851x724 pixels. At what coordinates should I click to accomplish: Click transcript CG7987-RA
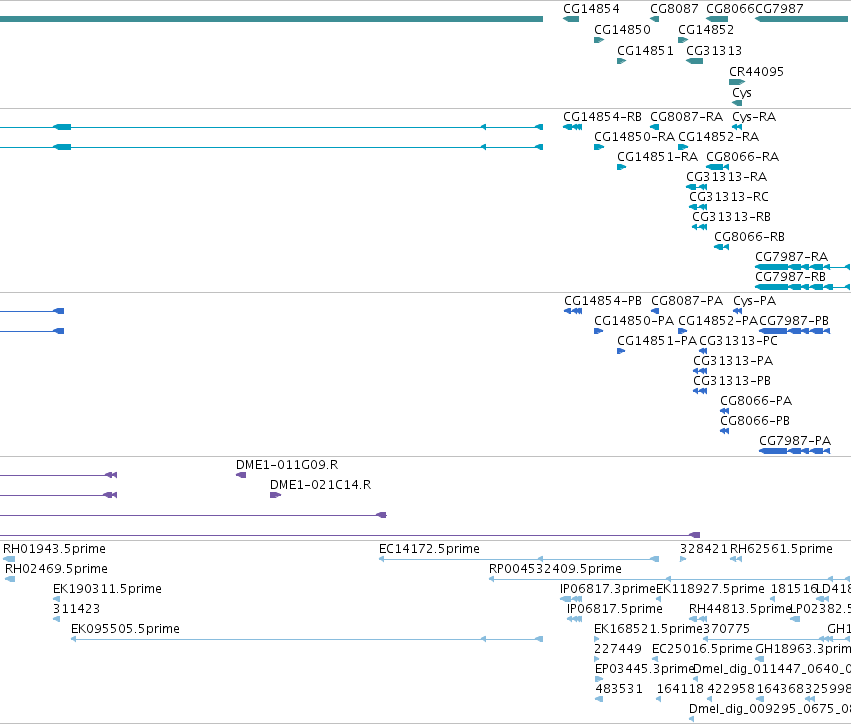791,257
